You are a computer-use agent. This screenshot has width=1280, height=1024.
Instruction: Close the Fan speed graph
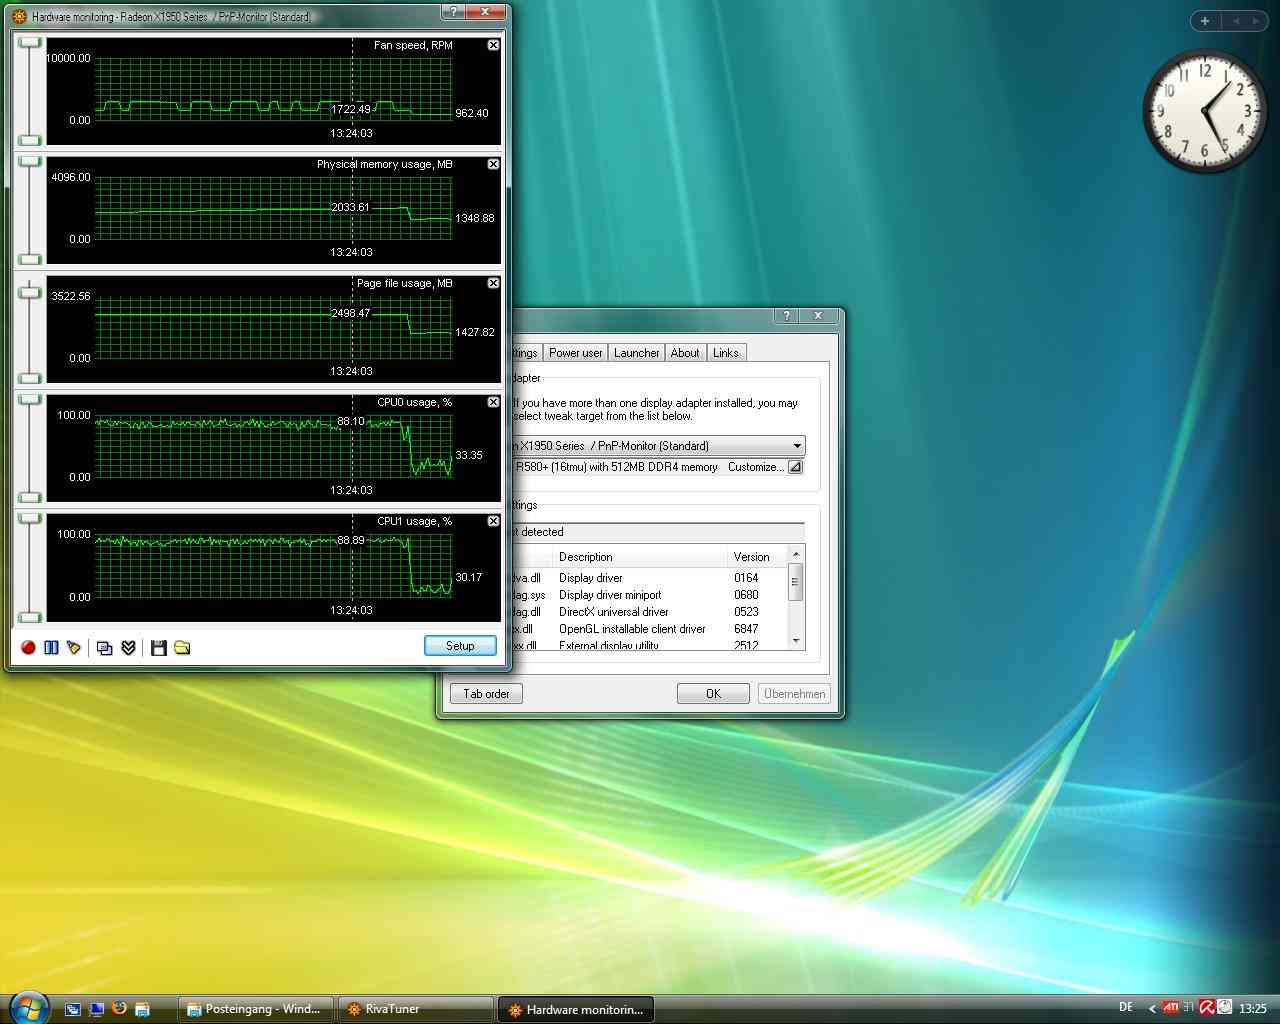pos(493,45)
